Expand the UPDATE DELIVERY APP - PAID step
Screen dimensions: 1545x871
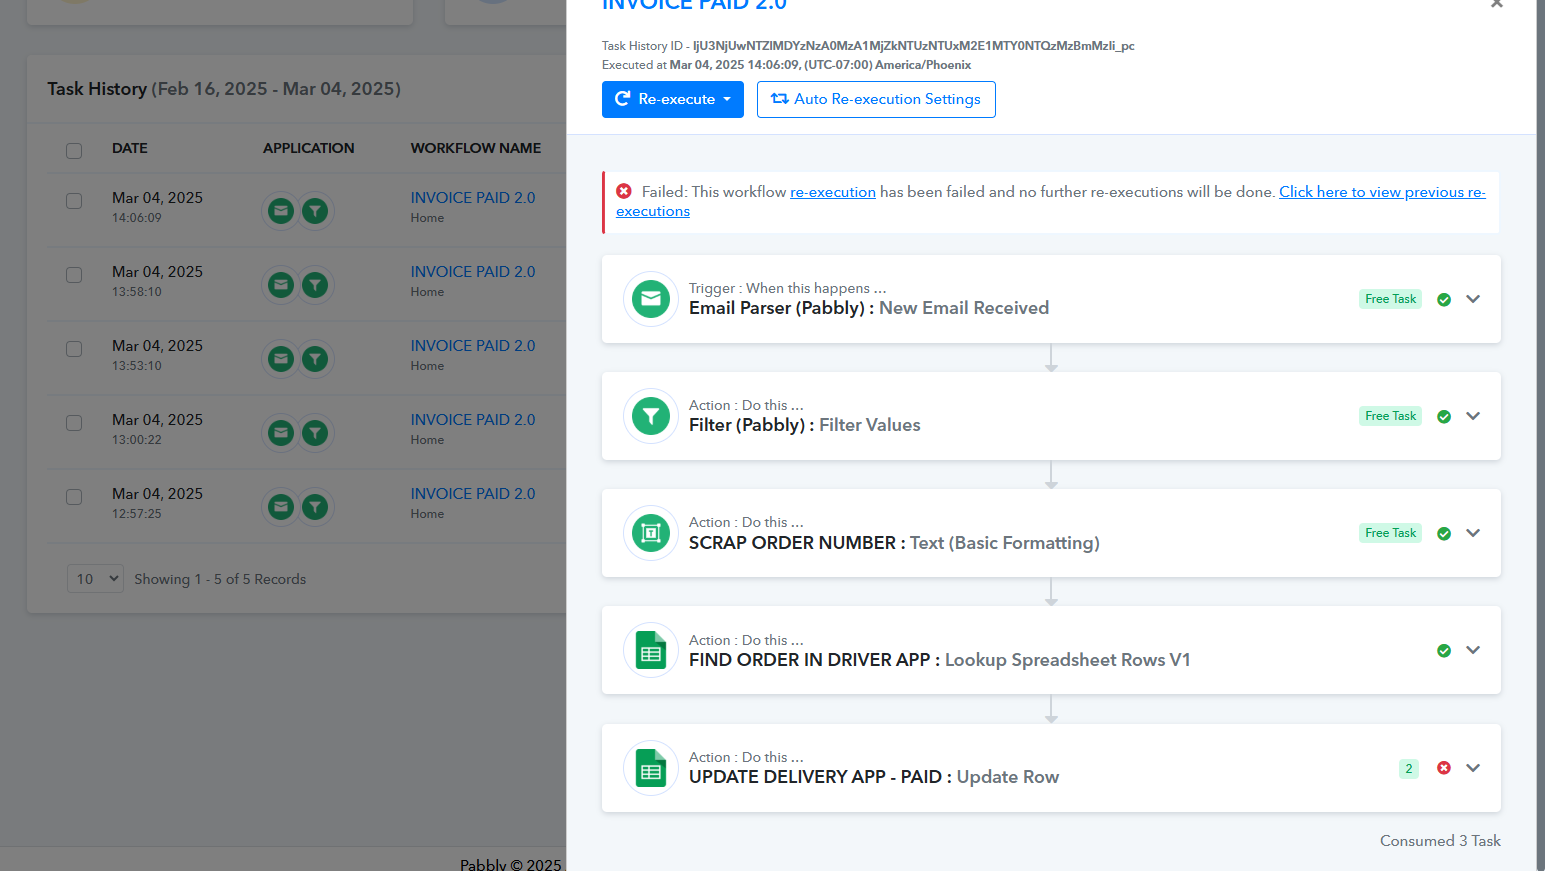coord(1473,768)
